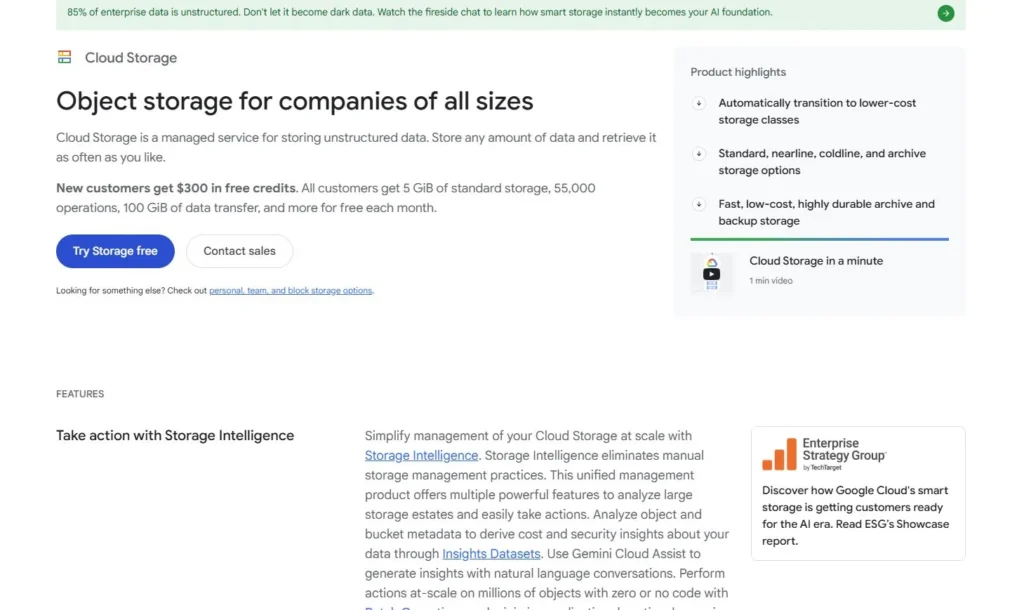The image size is (1024, 610).
Task: Click the Cloud Storage product icon
Action: [64, 57]
